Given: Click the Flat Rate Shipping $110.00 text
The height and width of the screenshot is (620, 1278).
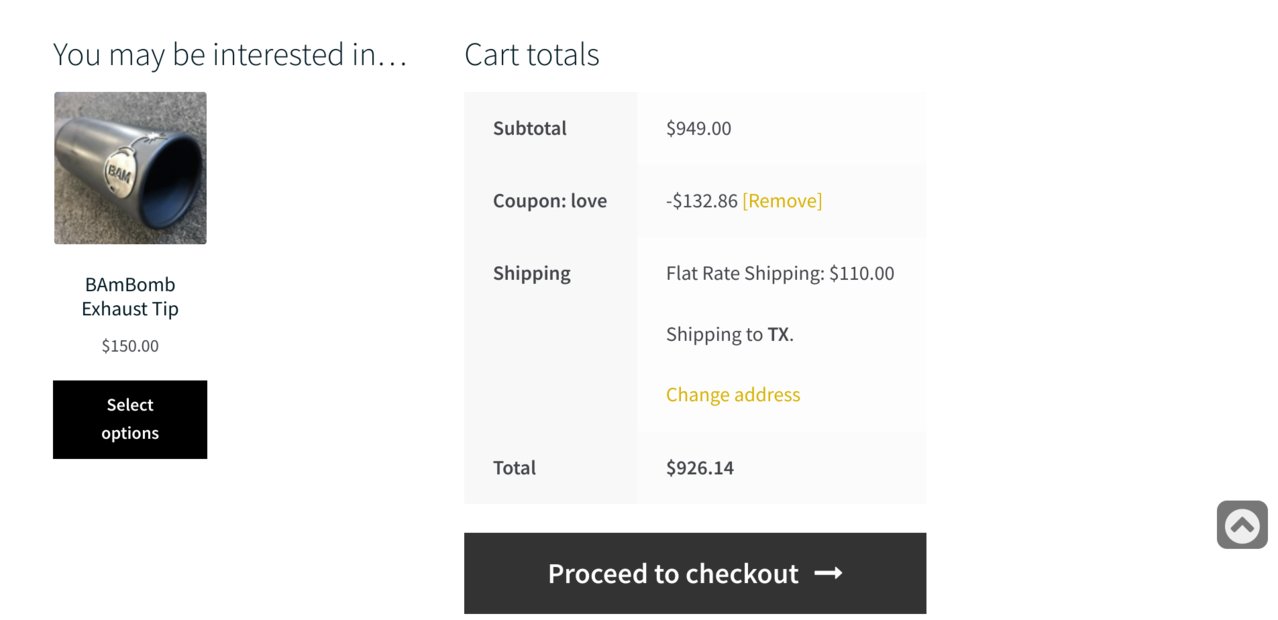Looking at the screenshot, I should [x=780, y=273].
